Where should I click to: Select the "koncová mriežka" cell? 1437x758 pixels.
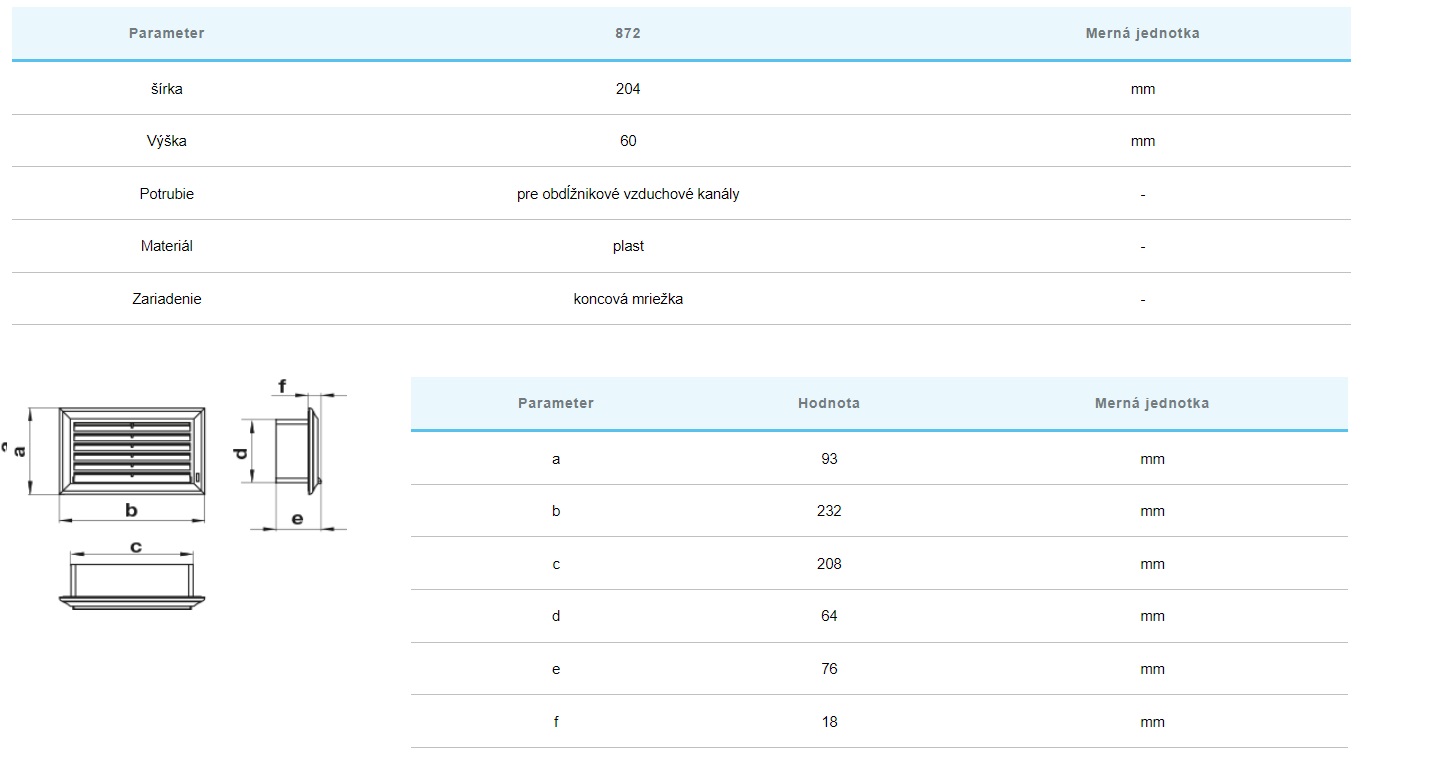(x=628, y=299)
